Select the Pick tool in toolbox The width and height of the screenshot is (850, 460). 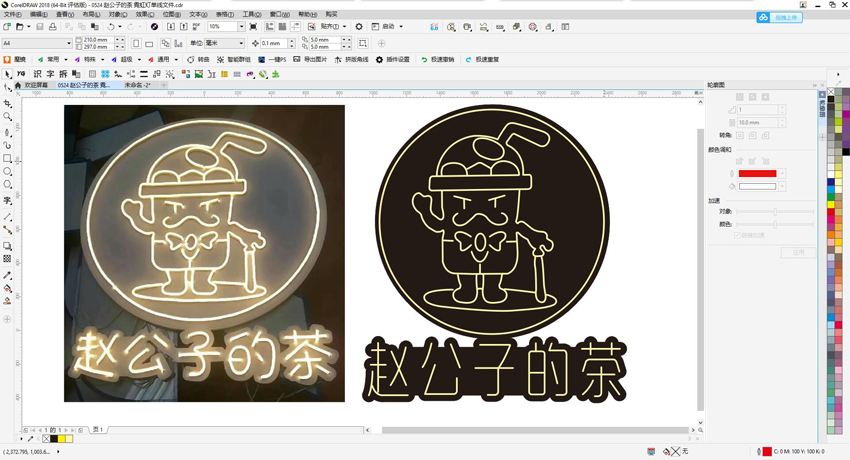(x=7, y=74)
